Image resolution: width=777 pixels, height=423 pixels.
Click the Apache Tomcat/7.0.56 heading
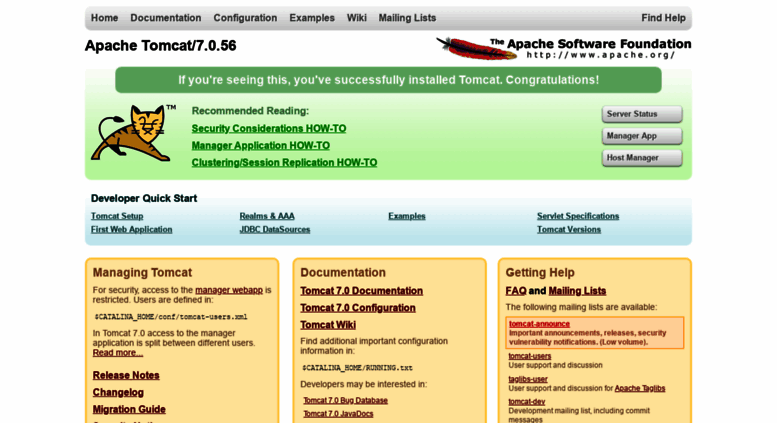pos(161,46)
